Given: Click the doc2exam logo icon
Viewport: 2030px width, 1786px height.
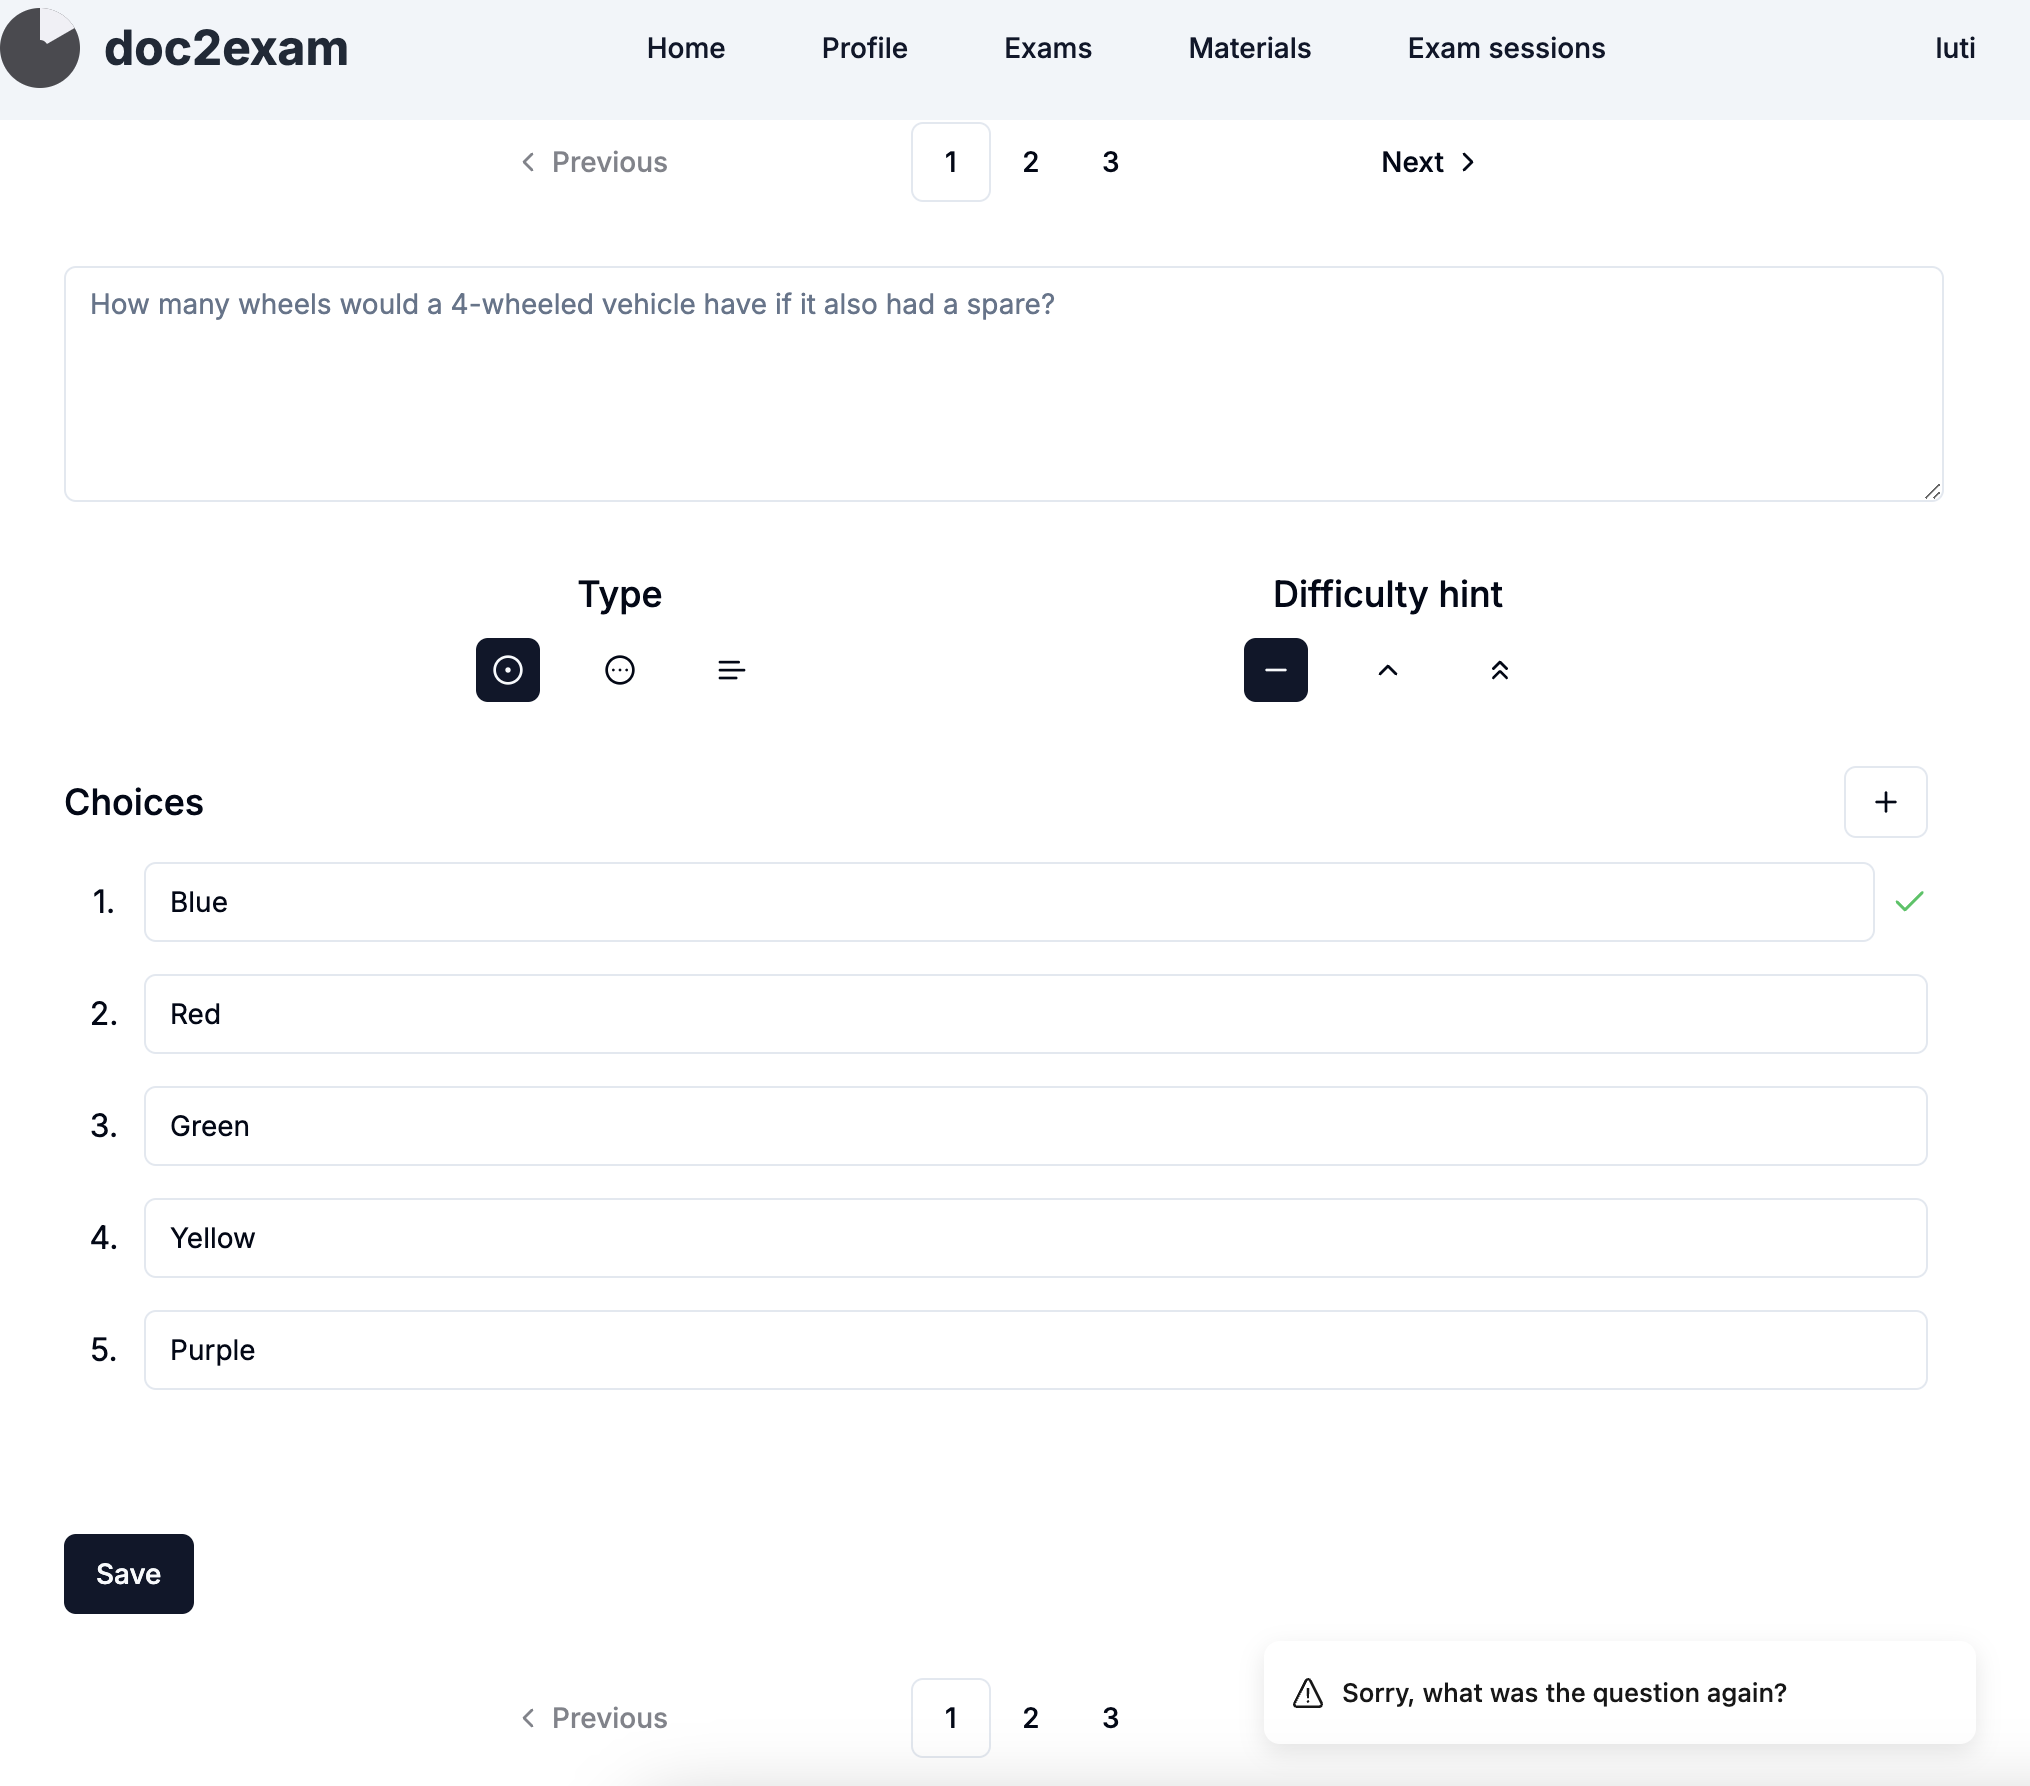Looking at the screenshot, I should point(40,47).
